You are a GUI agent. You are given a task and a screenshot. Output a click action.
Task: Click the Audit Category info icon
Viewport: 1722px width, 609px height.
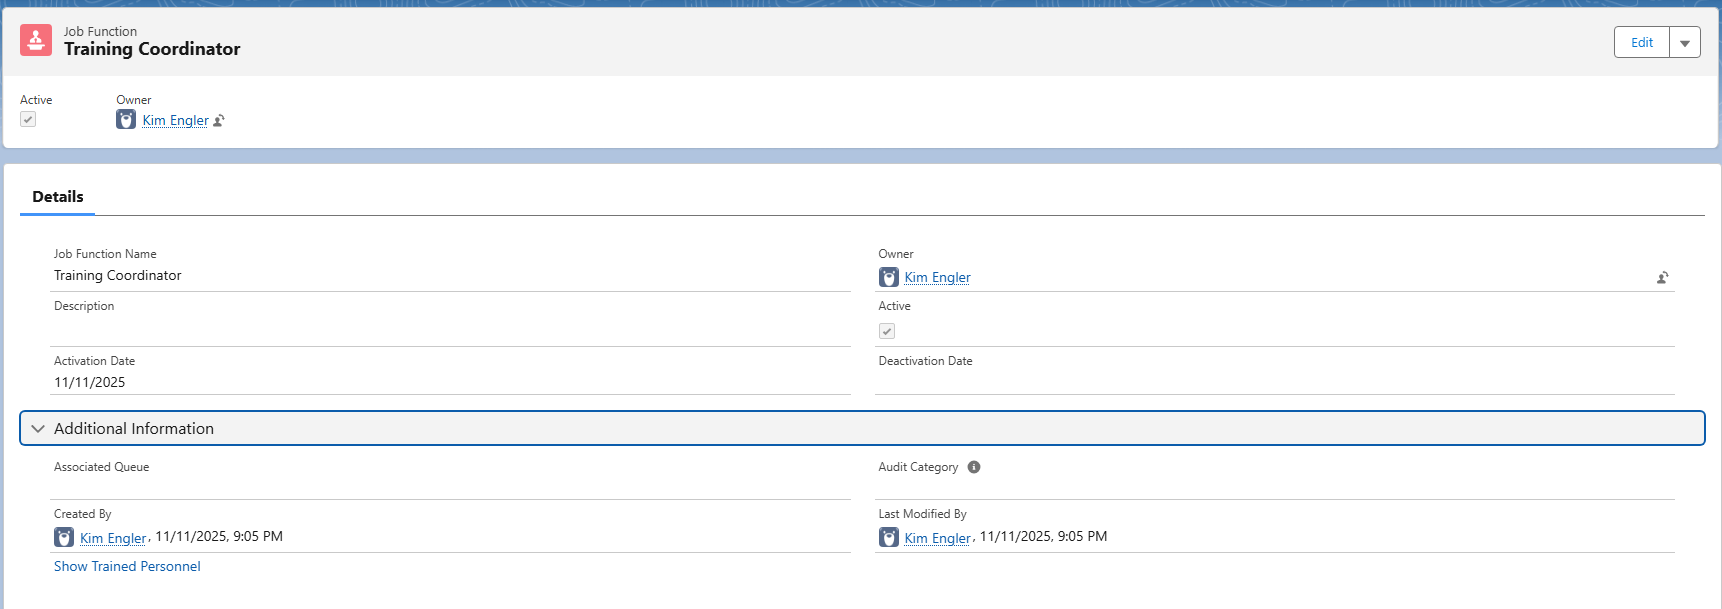974,467
